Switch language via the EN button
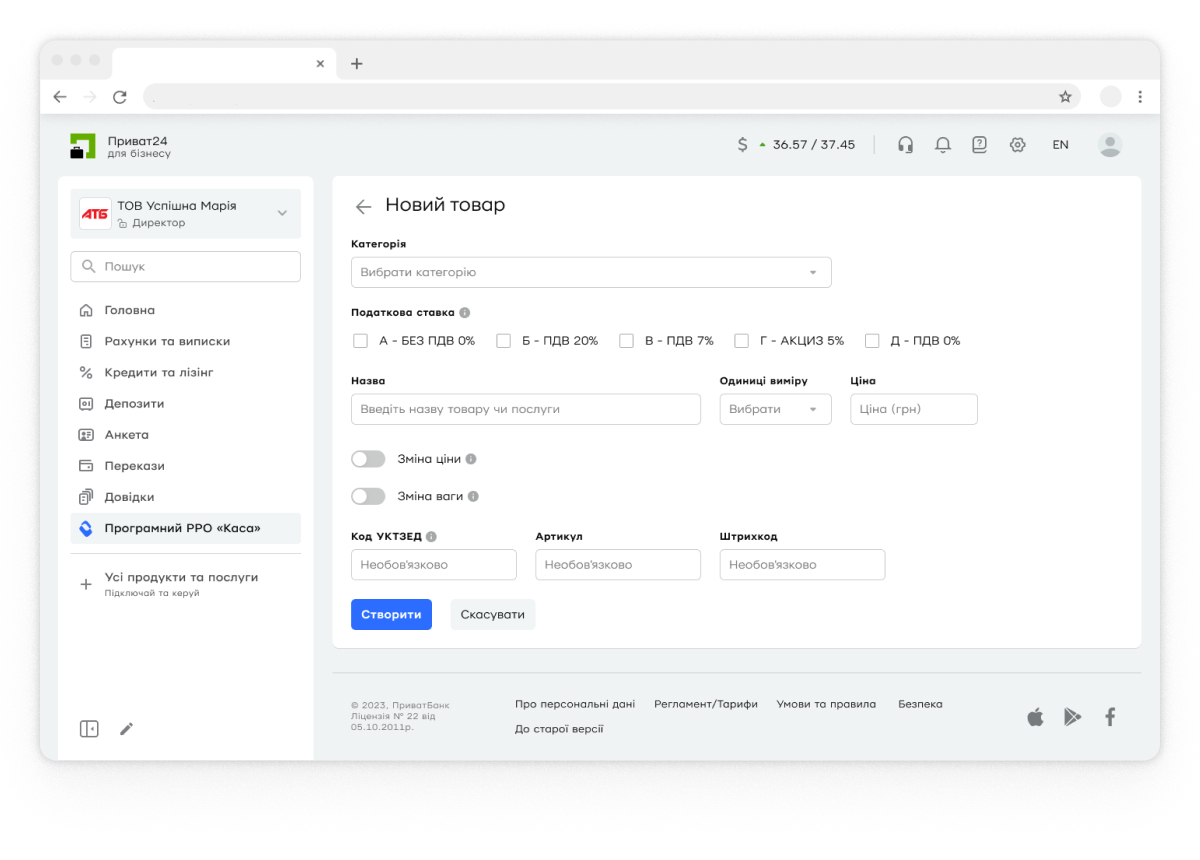This screenshot has width=1200, height=860. coord(1060,145)
